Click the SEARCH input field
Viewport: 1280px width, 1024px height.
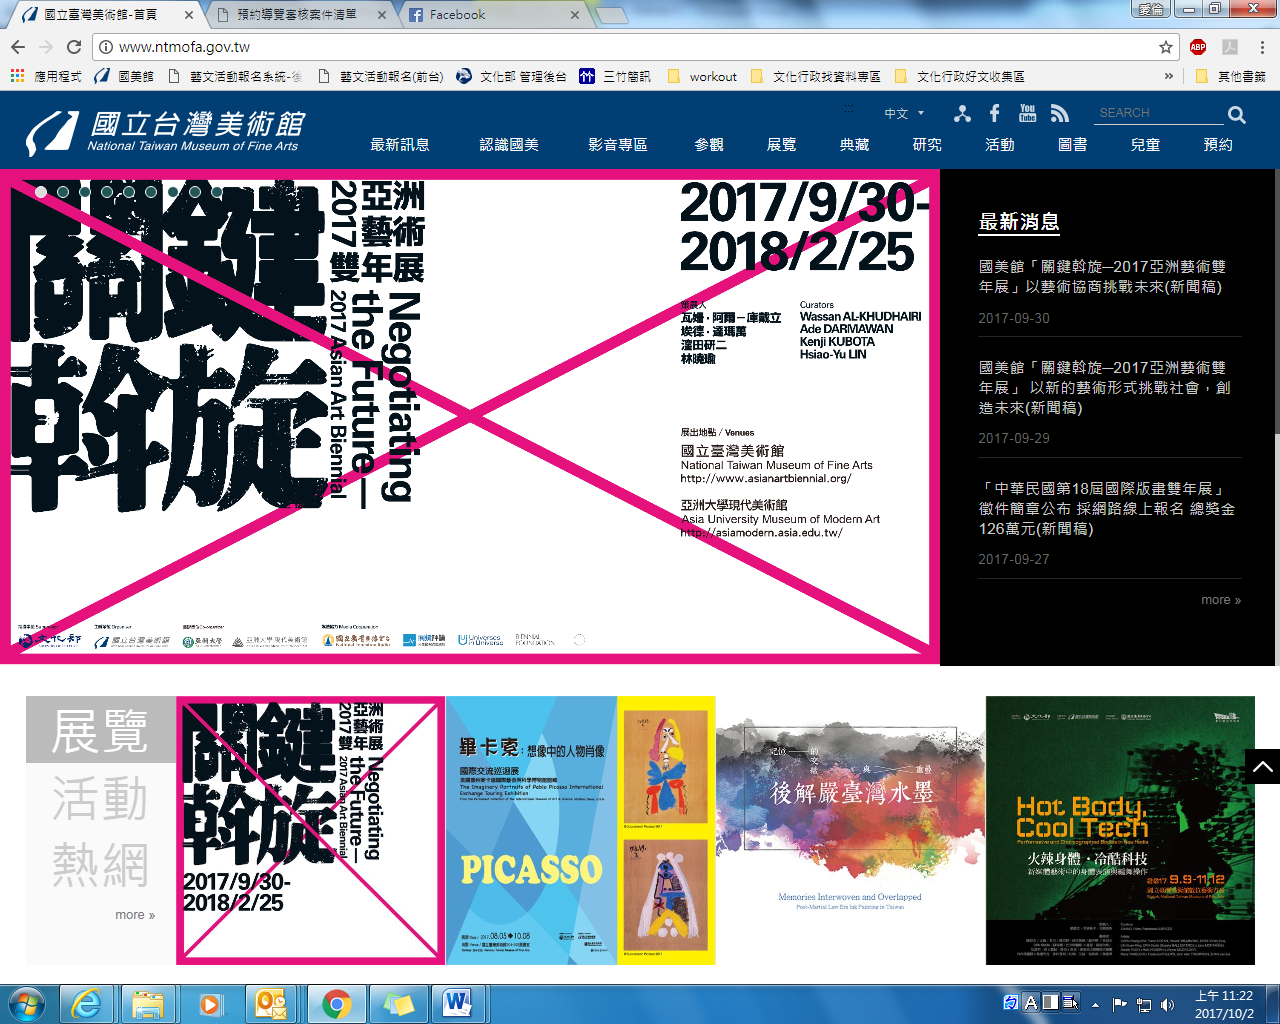pyautogui.click(x=1158, y=113)
